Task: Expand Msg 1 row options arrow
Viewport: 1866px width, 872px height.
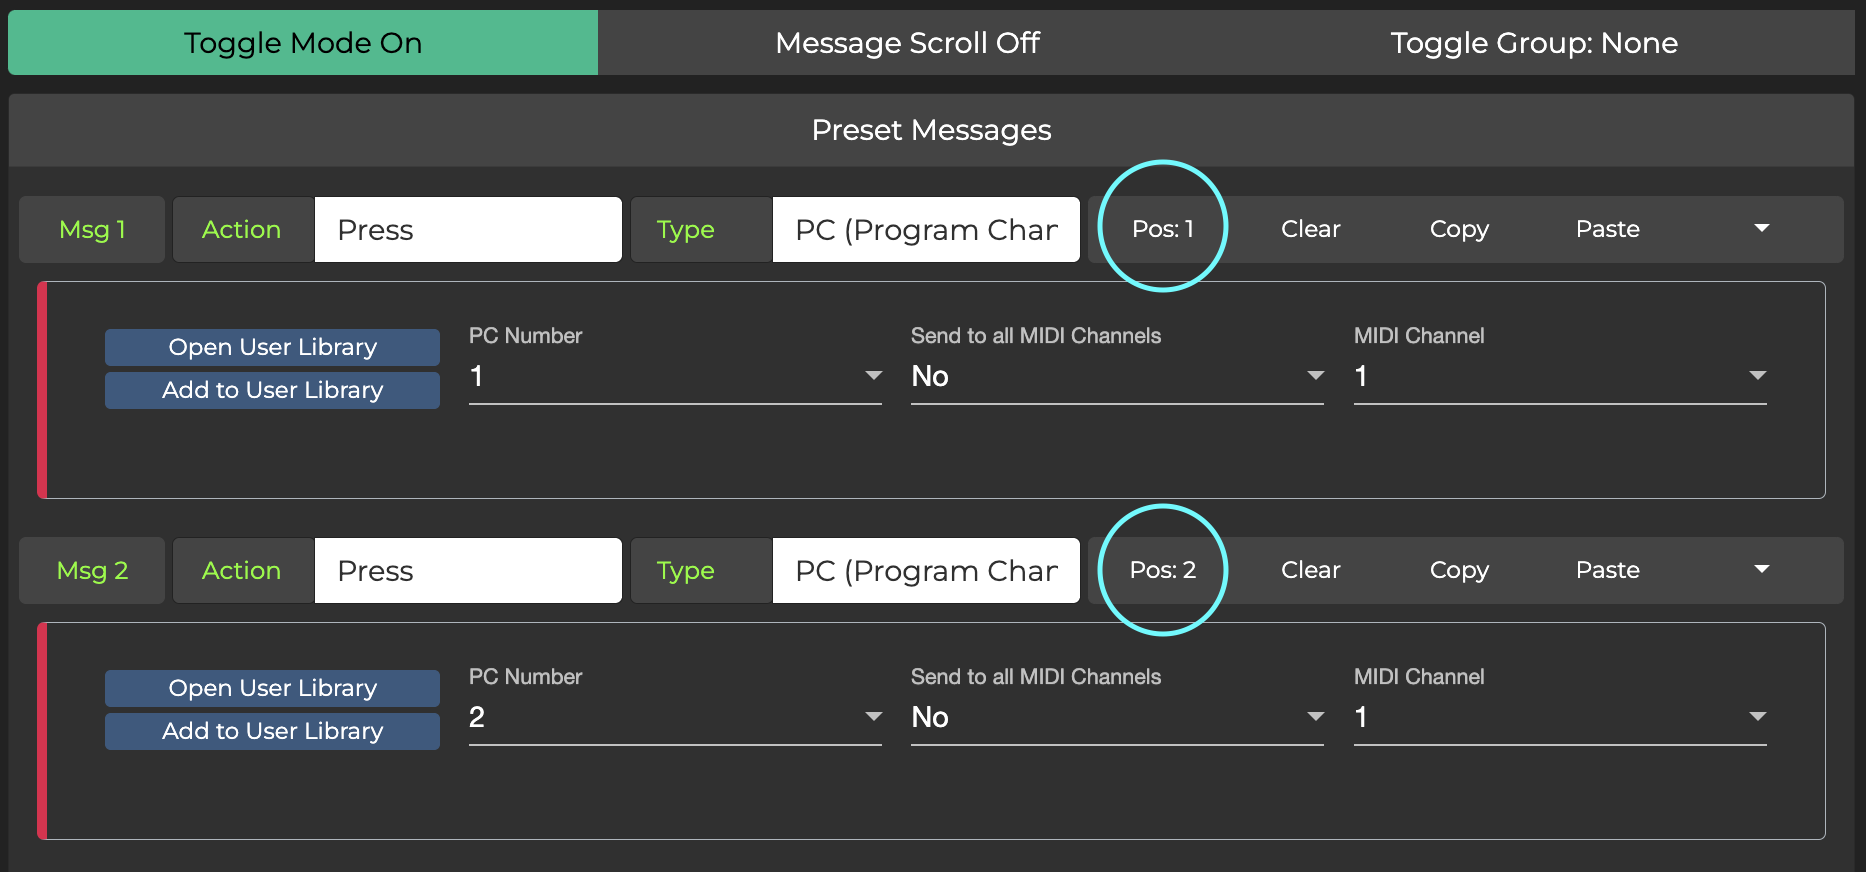Action: pyautogui.click(x=1761, y=229)
